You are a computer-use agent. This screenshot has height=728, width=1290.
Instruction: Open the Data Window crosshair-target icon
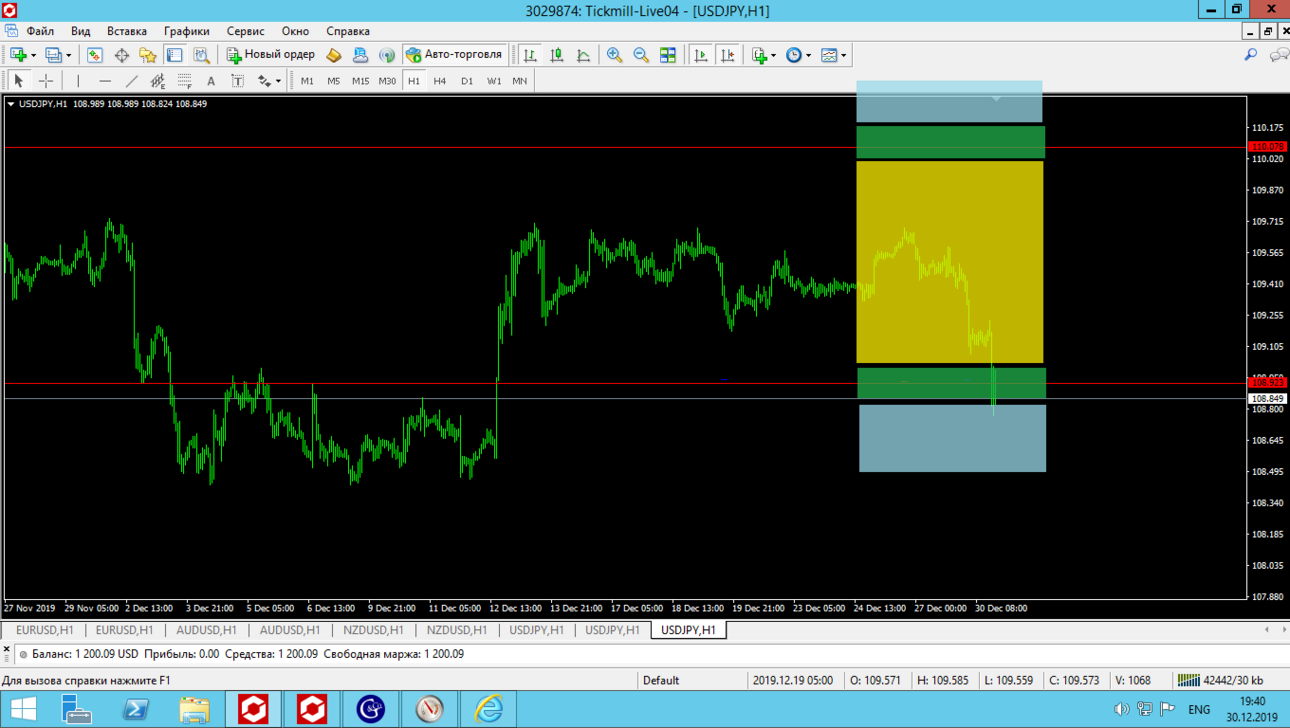[x=122, y=55]
